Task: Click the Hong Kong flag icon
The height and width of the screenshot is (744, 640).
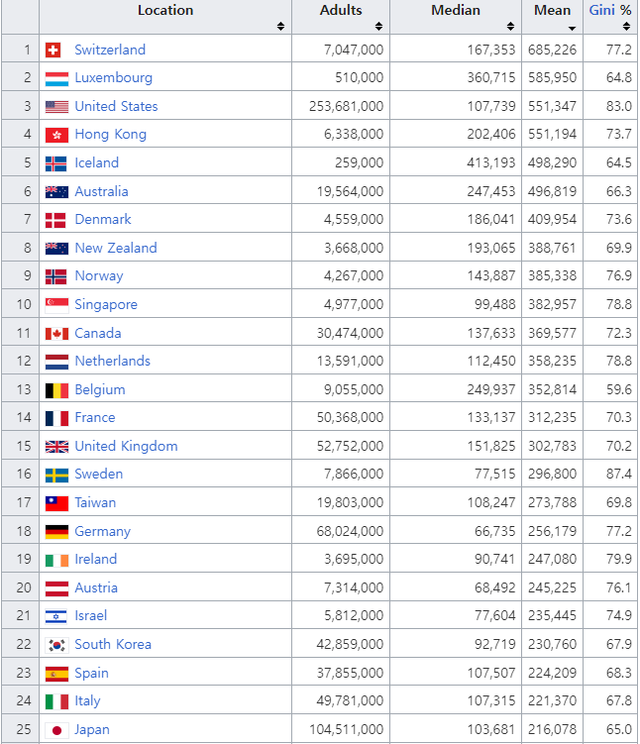Action: (56, 135)
